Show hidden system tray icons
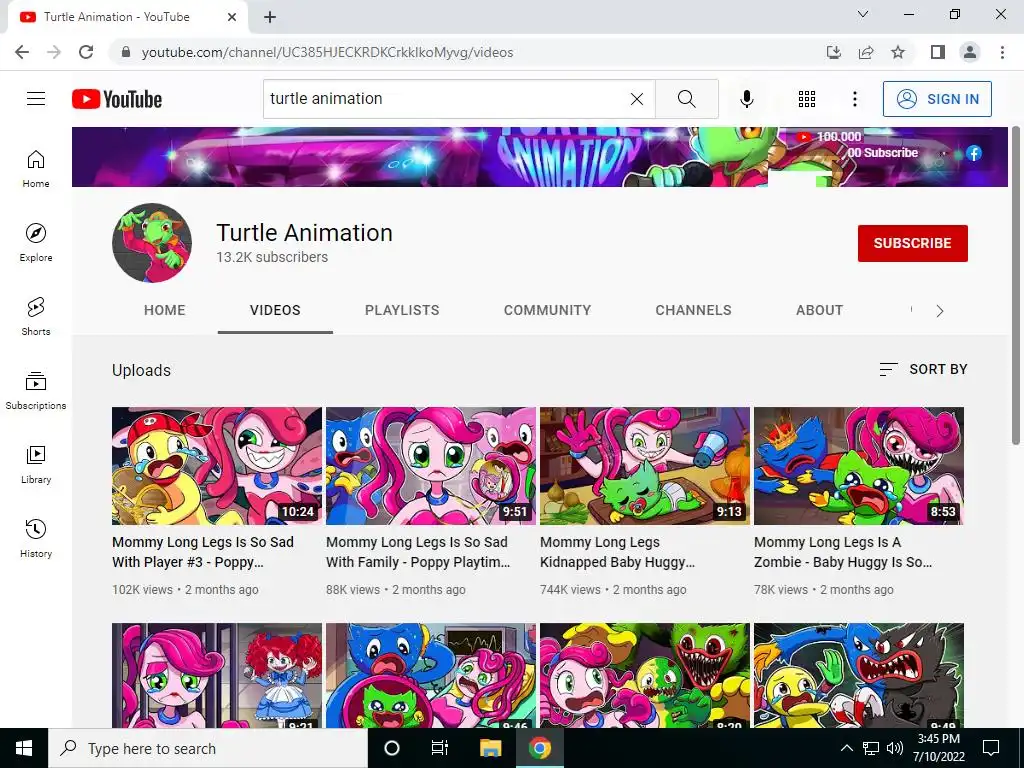This screenshot has width=1024, height=768. (x=846, y=748)
